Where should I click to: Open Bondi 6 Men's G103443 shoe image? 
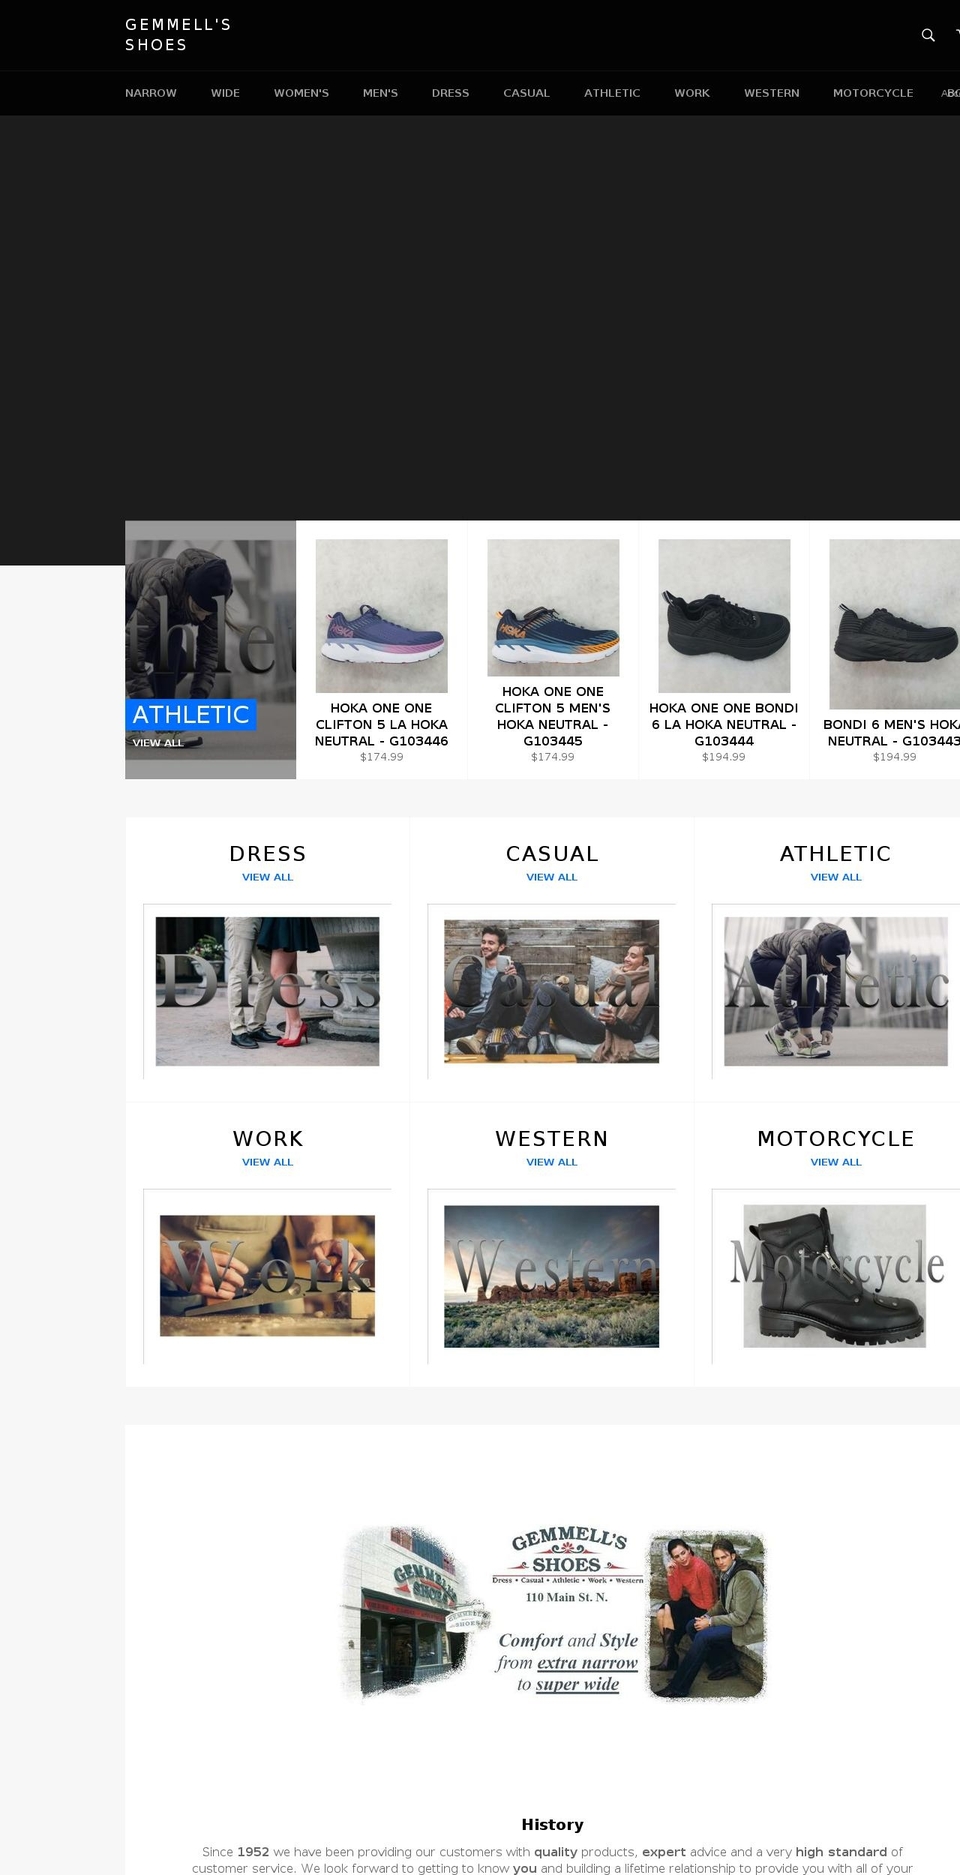(x=894, y=624)
